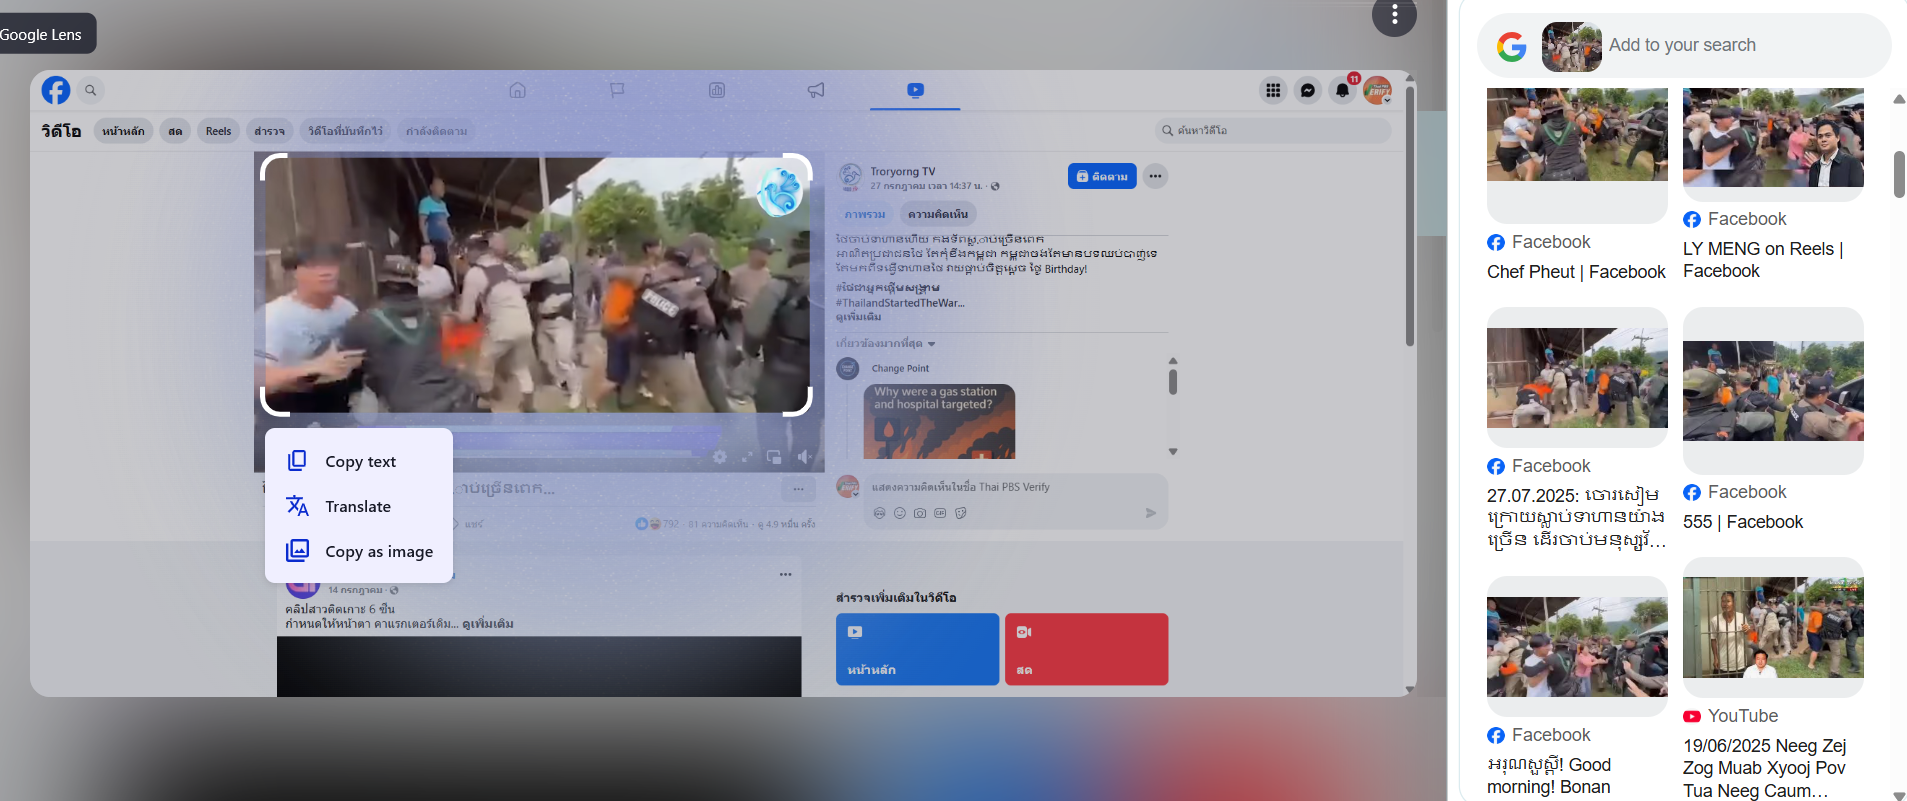
Task: Click the blue ติดตาม follow button
Action: pos(1102,176)
